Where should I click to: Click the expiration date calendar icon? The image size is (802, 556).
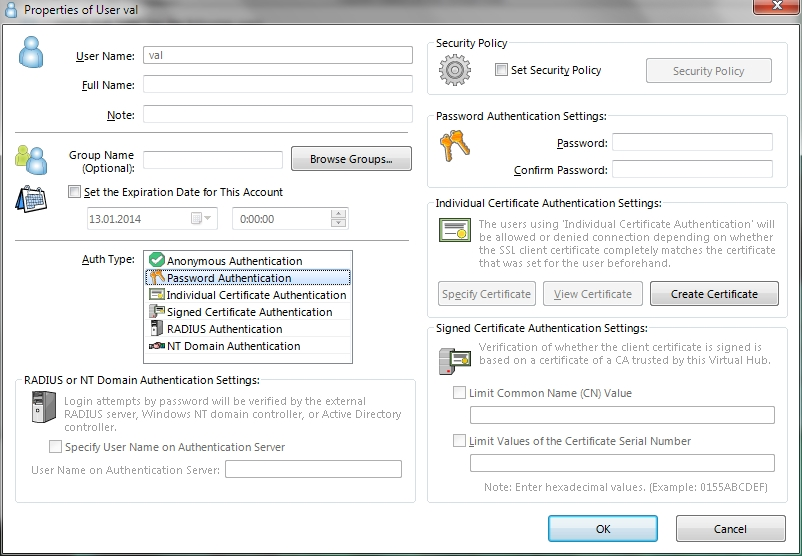point(31,199)
